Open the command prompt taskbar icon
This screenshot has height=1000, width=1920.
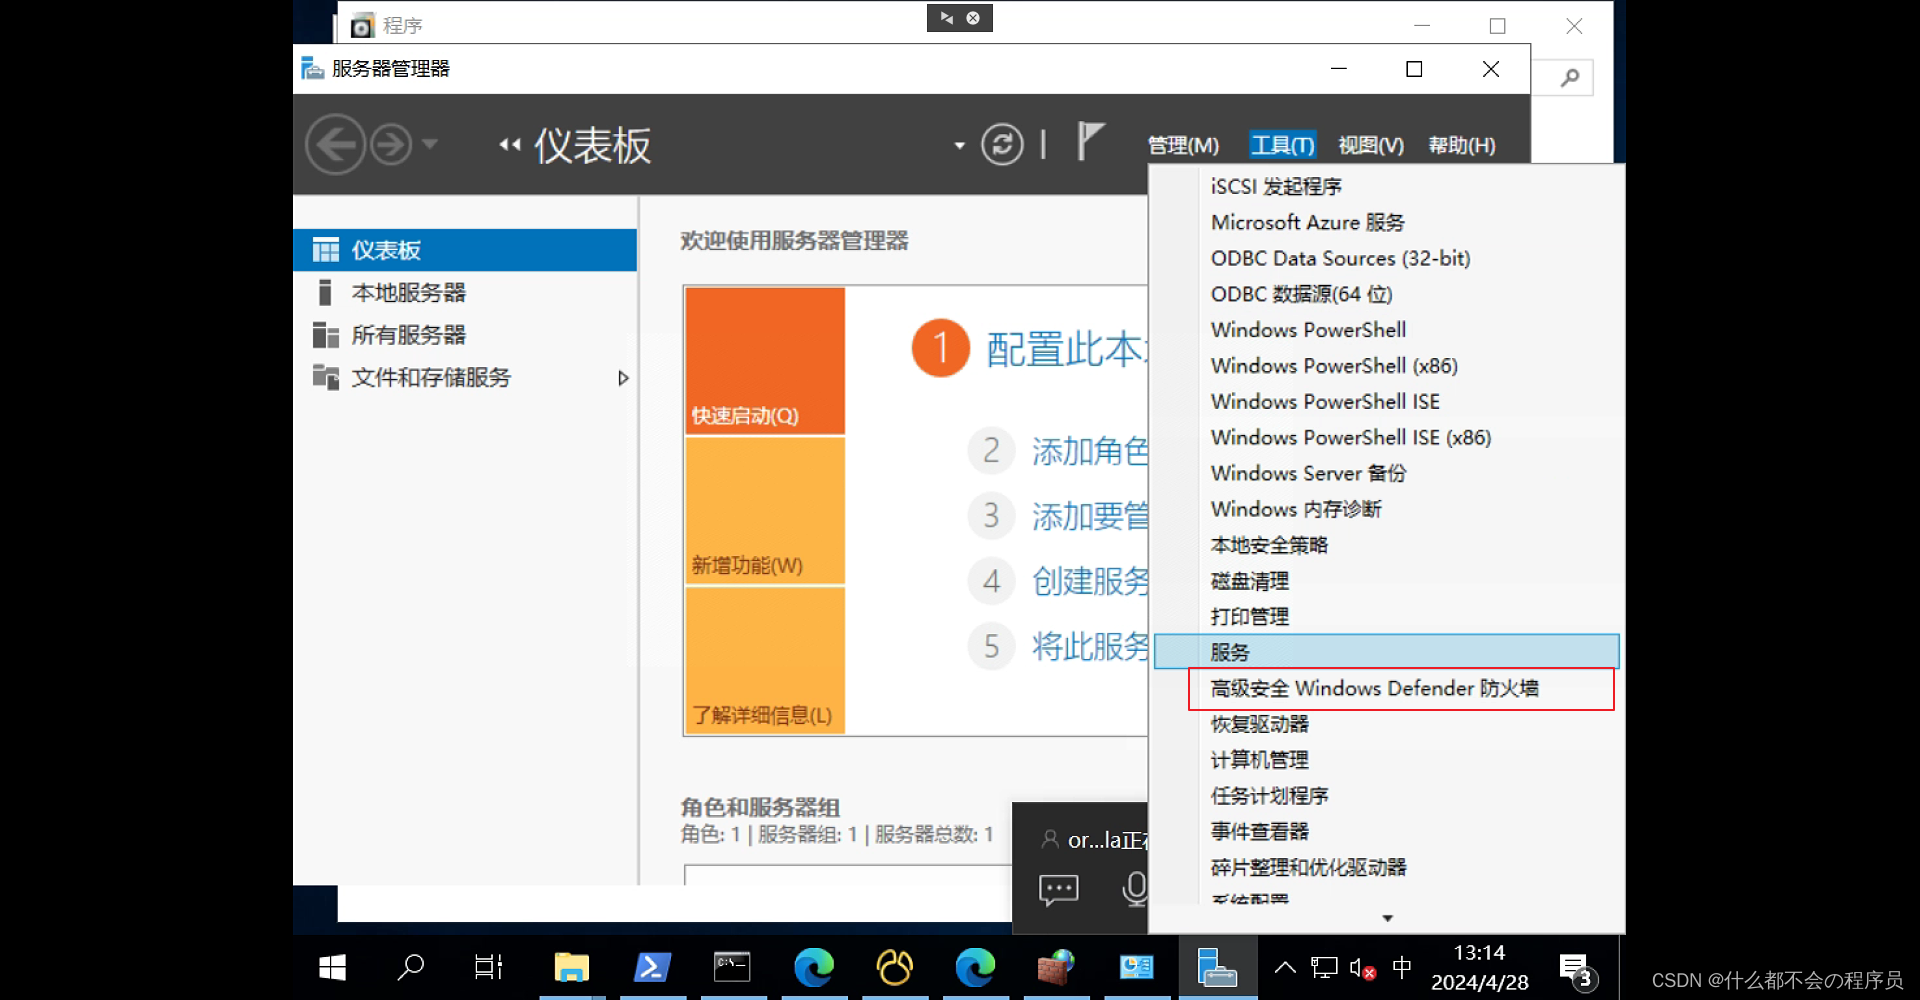tap(732, 967)
